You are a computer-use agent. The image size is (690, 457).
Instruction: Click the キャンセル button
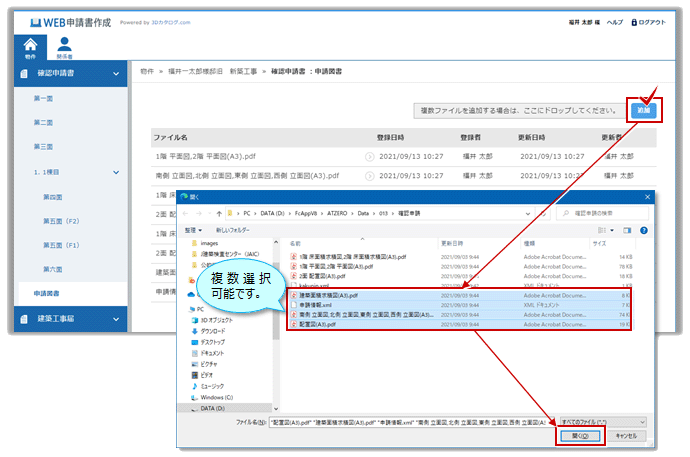(625, 437)
